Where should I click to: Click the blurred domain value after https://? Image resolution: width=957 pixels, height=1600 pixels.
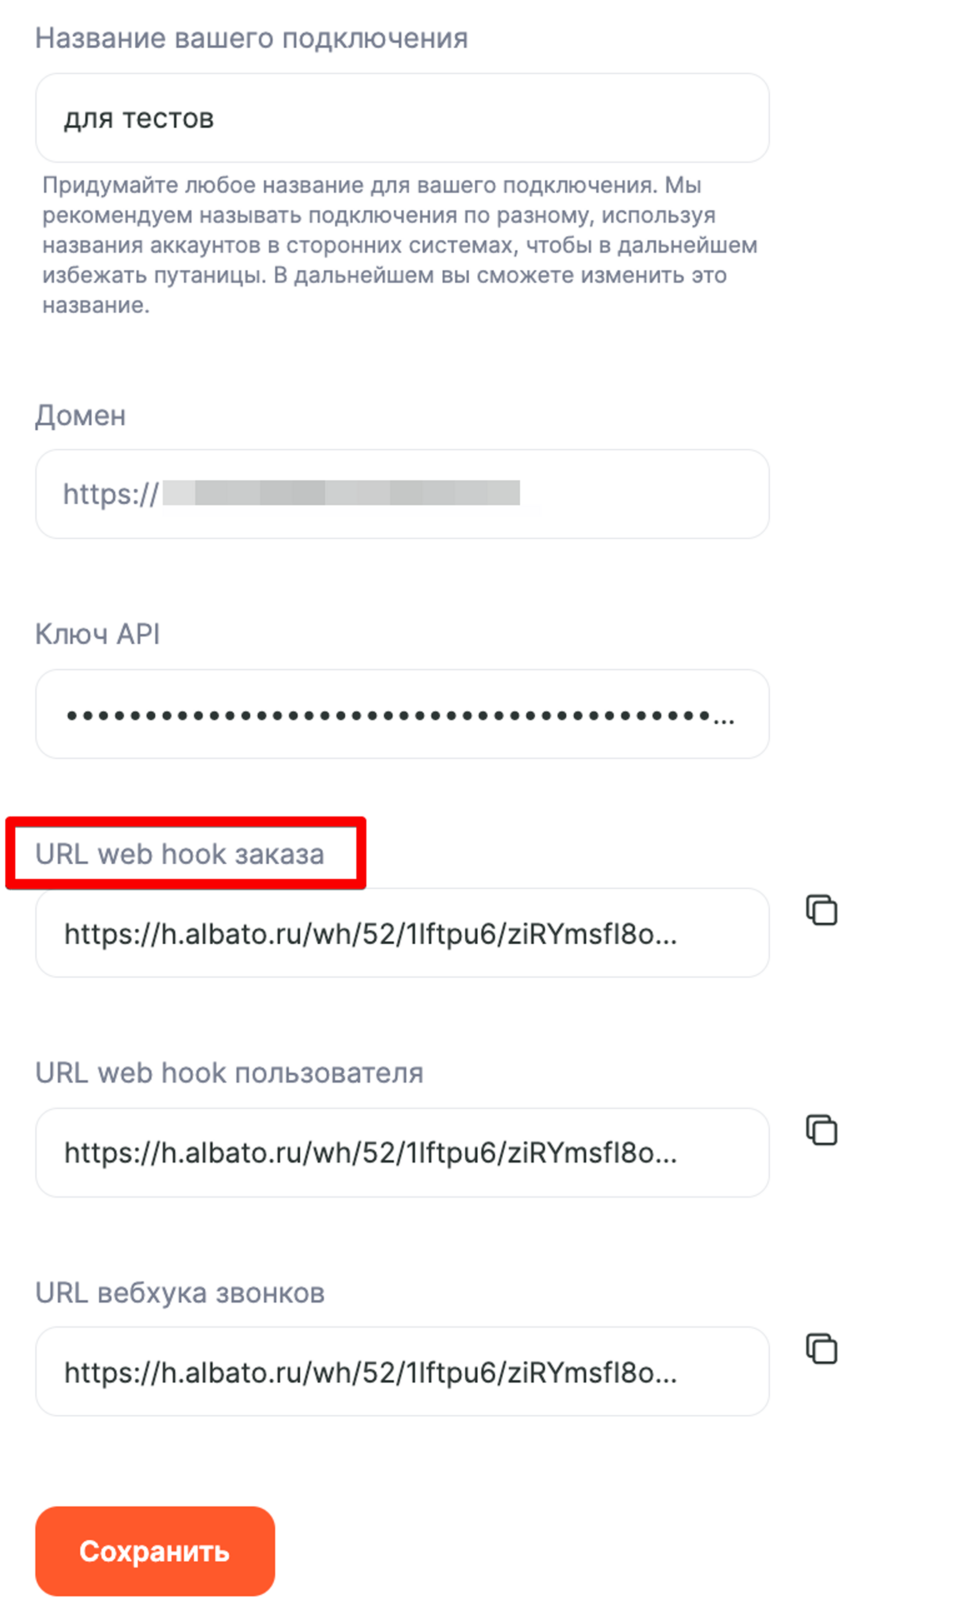click(x=341, y=493)
